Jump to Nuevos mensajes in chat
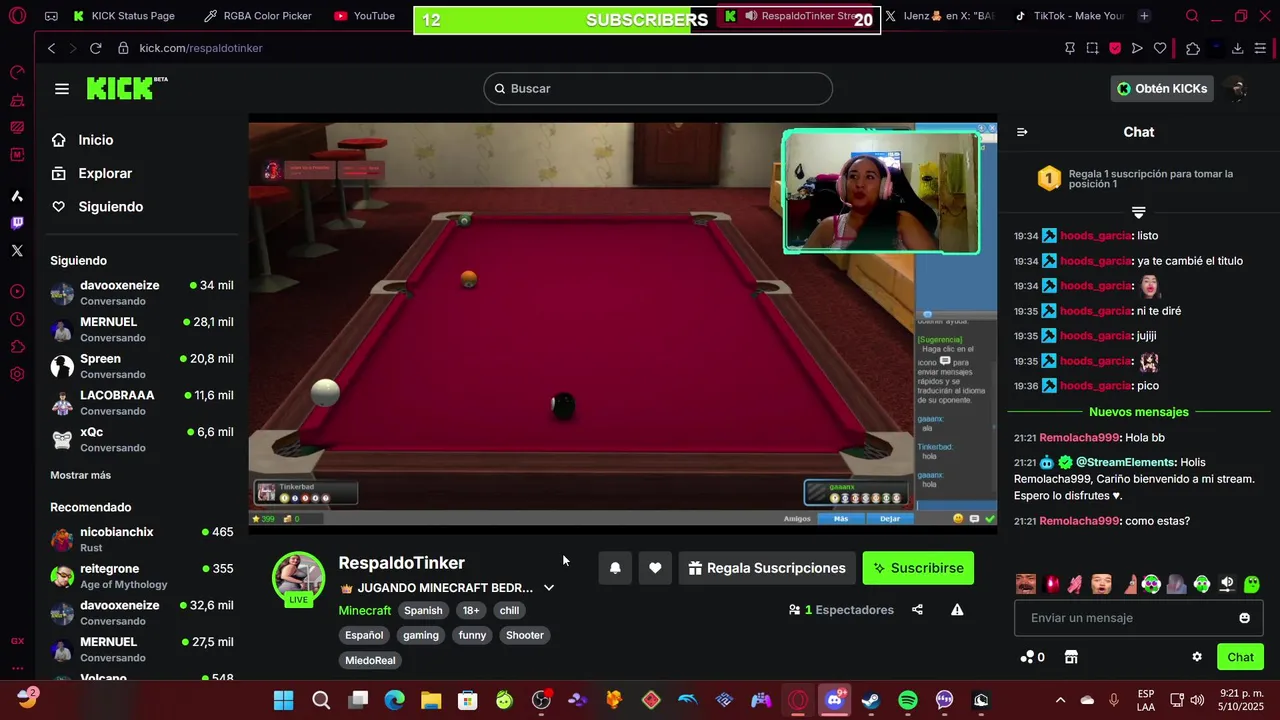This screenshot has height=720, width=1280. point(1139,412)
